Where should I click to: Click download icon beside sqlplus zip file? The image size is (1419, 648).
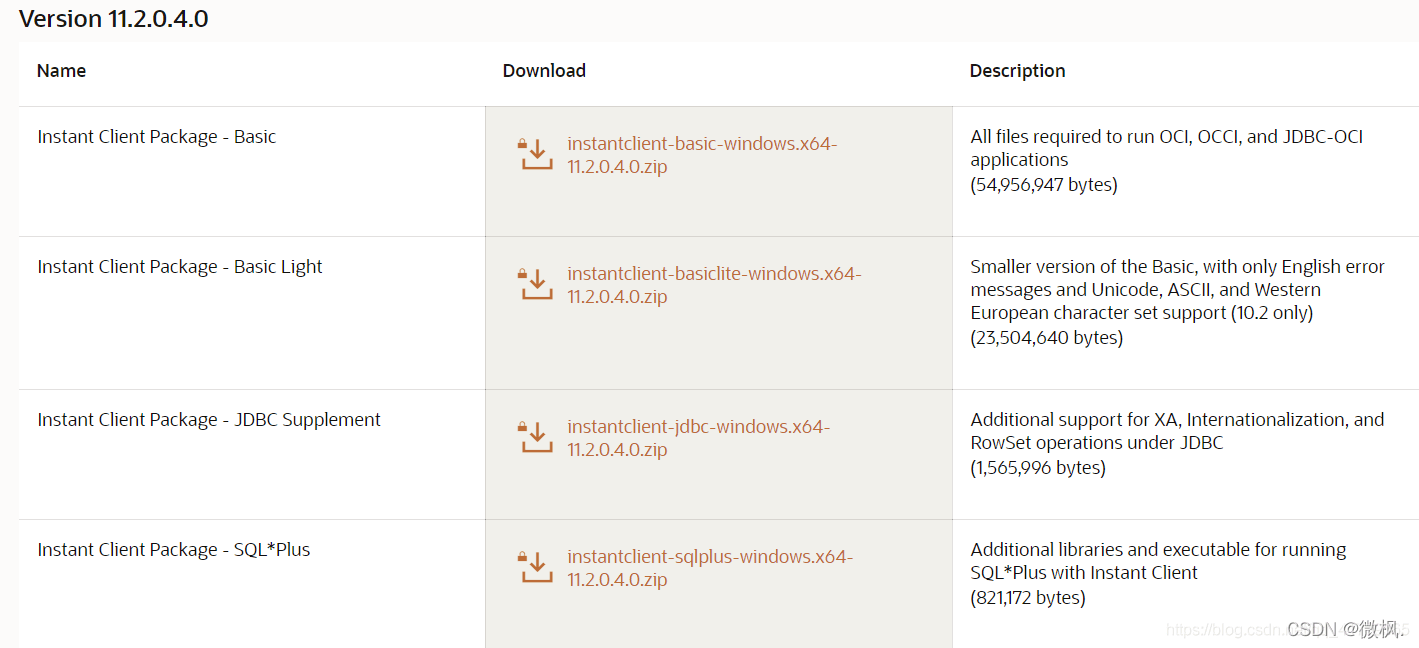click(536, 567)
